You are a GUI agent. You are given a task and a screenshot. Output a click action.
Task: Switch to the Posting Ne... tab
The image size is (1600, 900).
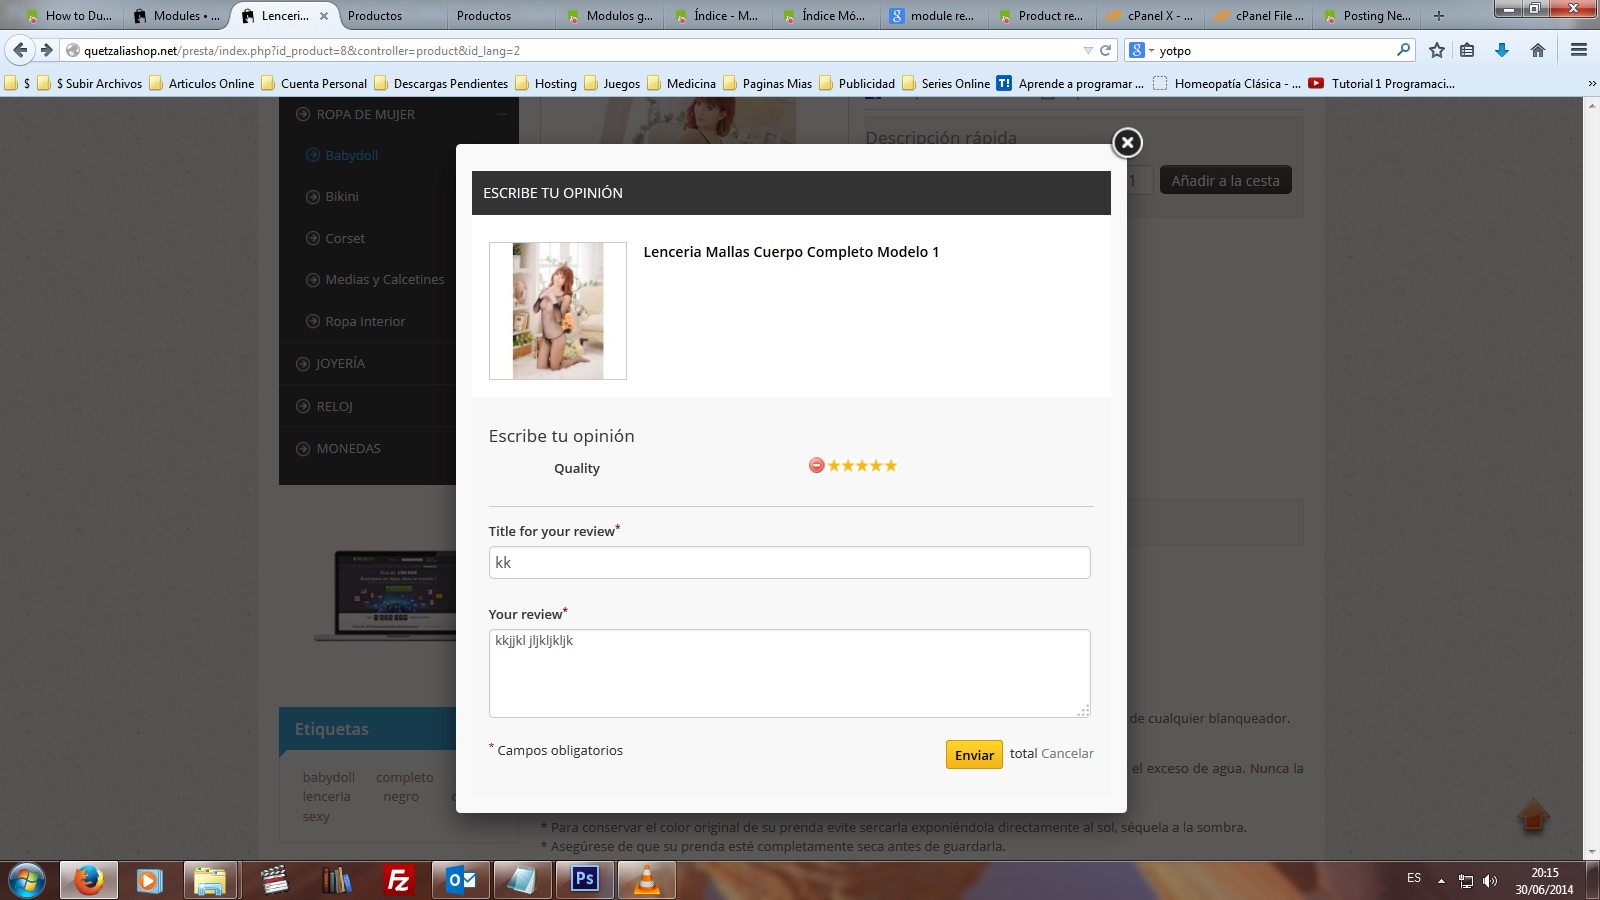(1367, 16)
